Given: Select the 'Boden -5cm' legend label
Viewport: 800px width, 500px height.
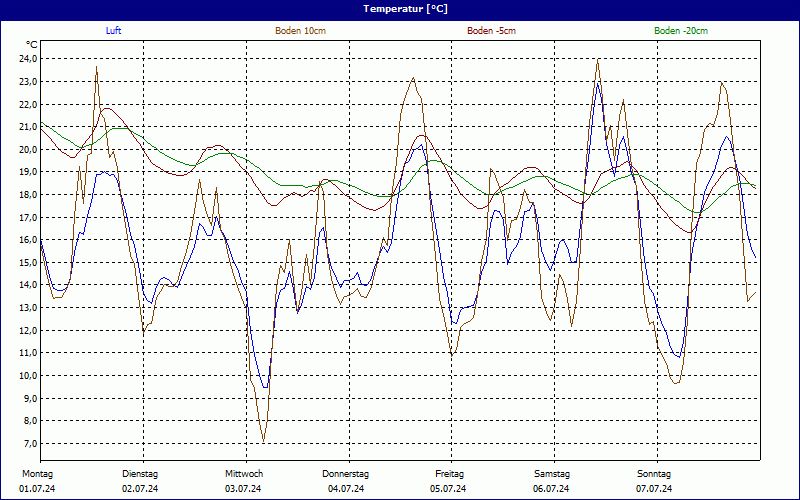Looking at the screenshot, I should tap(491, 31).
